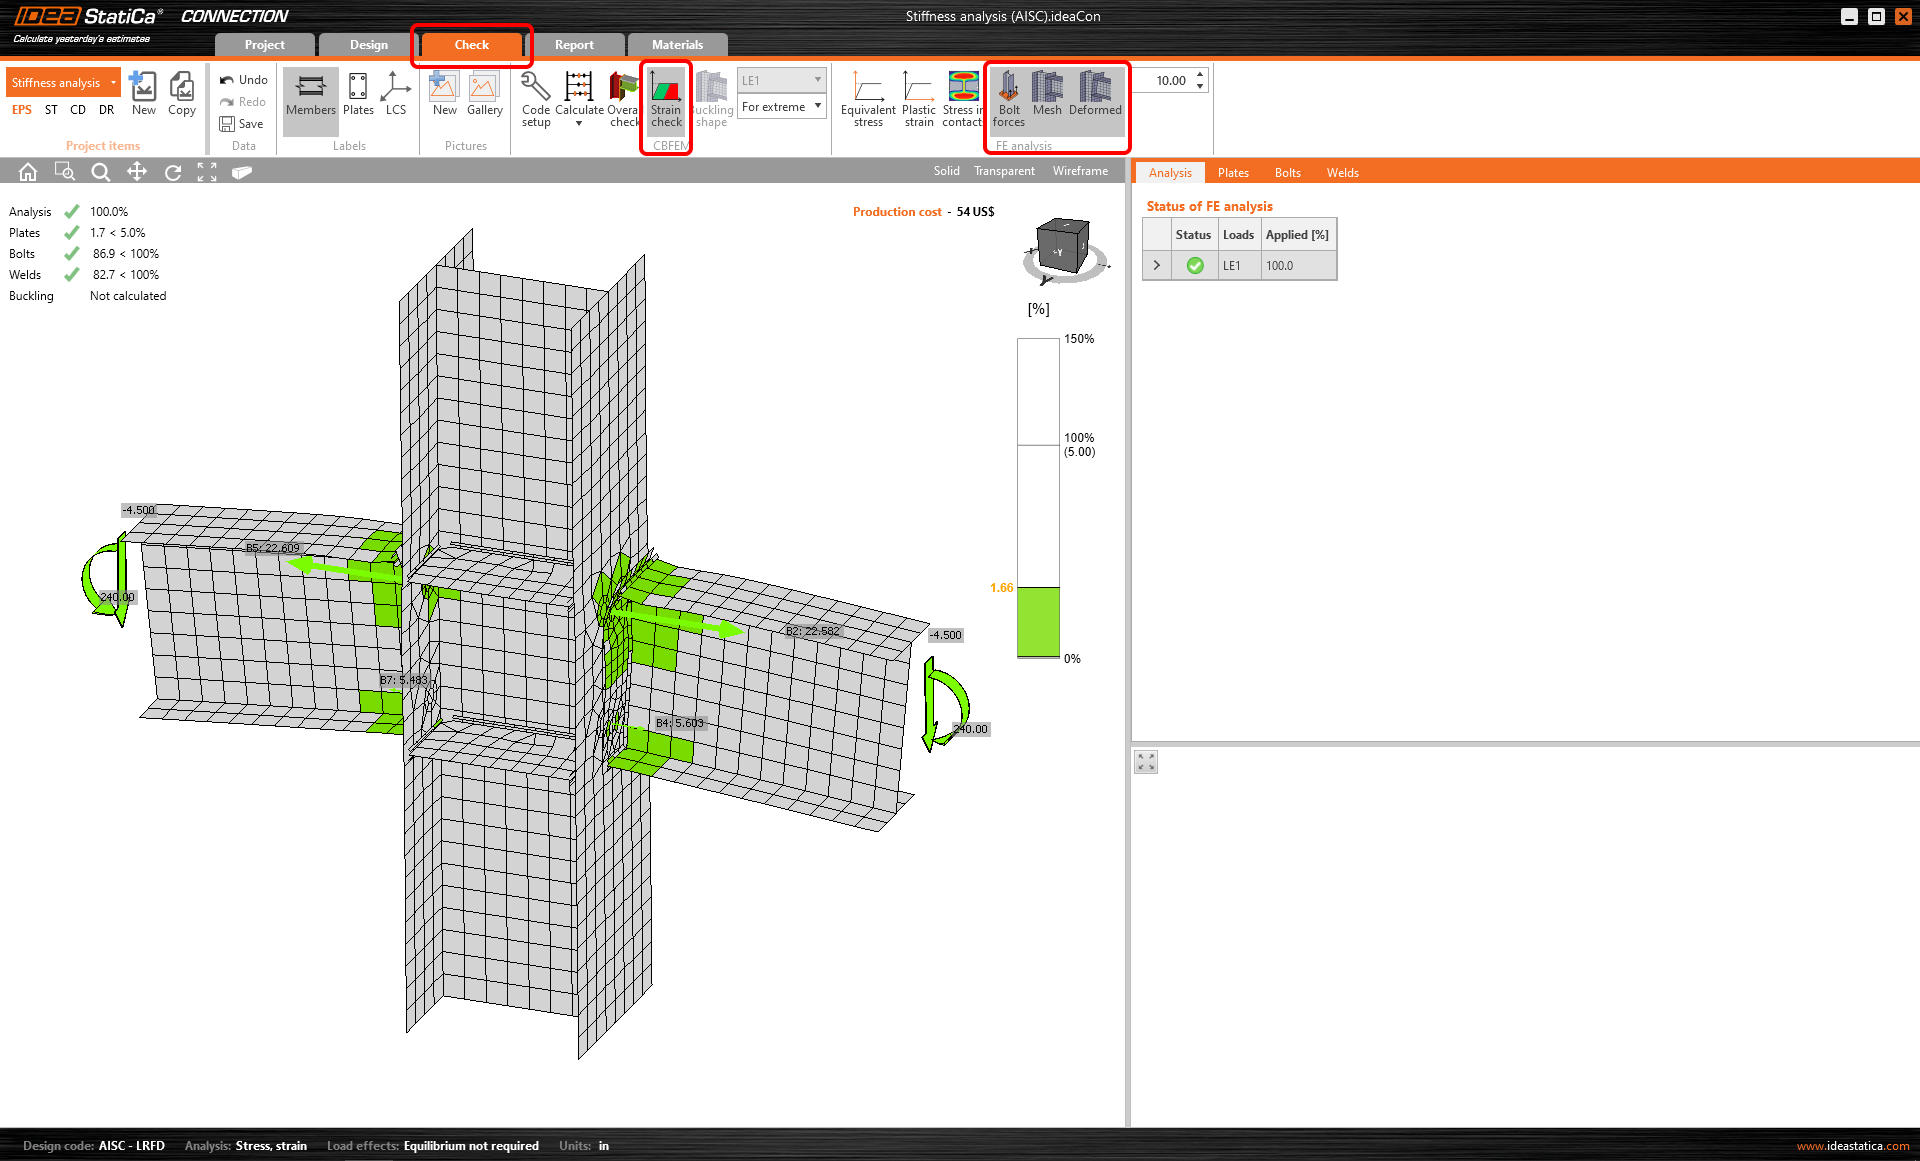
Task: Toggle the Members labels
Action: pyautogui.click(x=310, y=96)
